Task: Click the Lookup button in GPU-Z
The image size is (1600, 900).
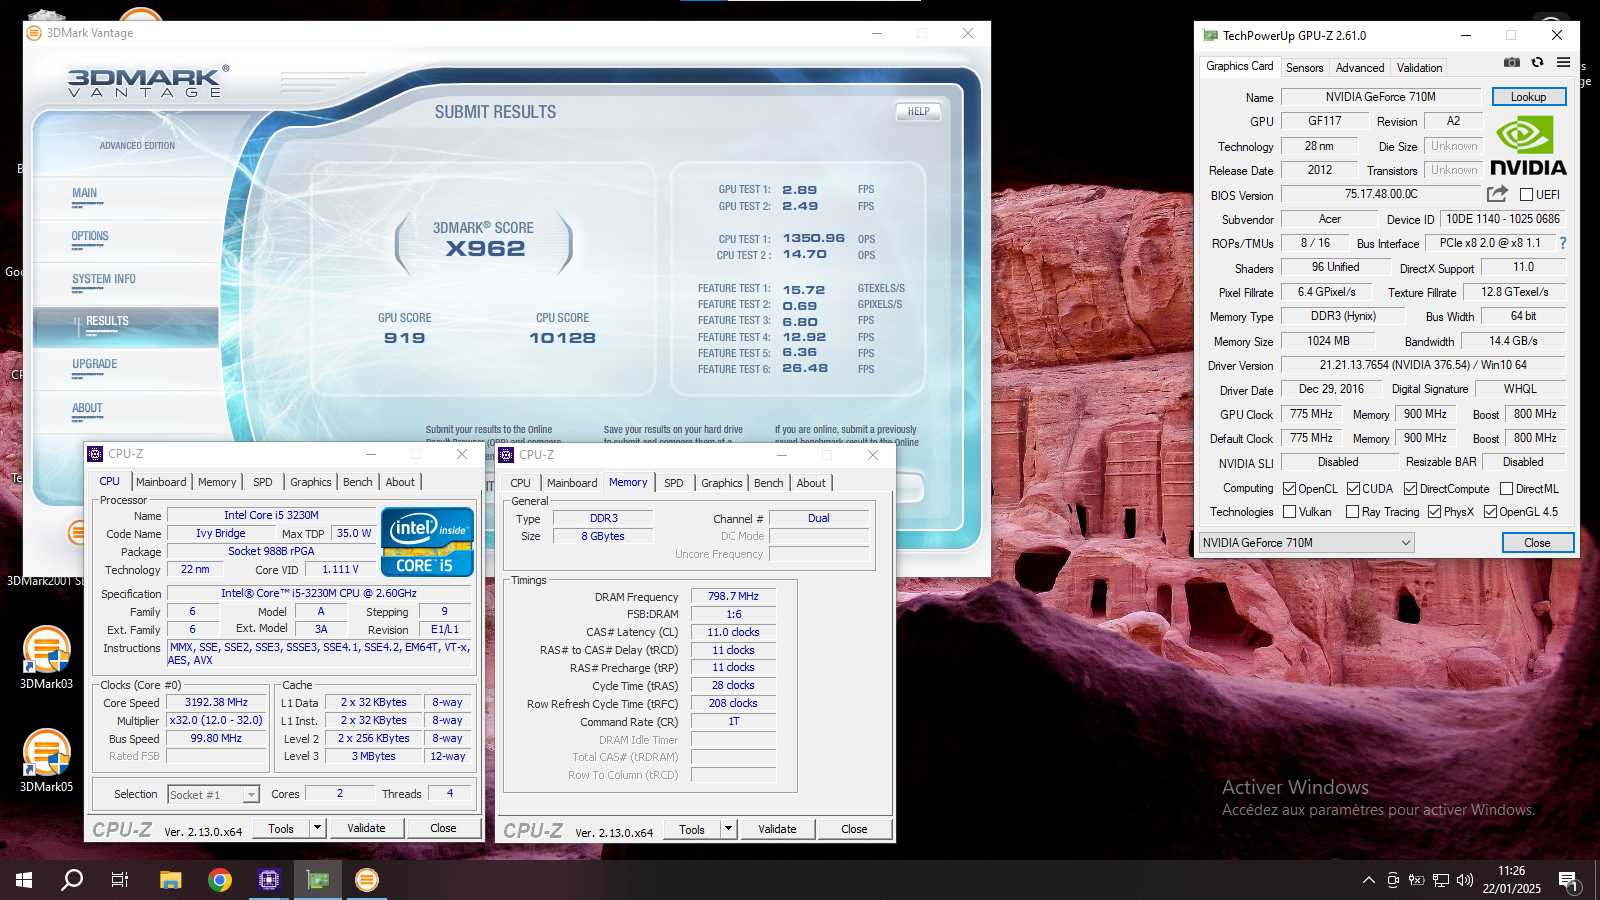Action: click(x=1528, y=97)
